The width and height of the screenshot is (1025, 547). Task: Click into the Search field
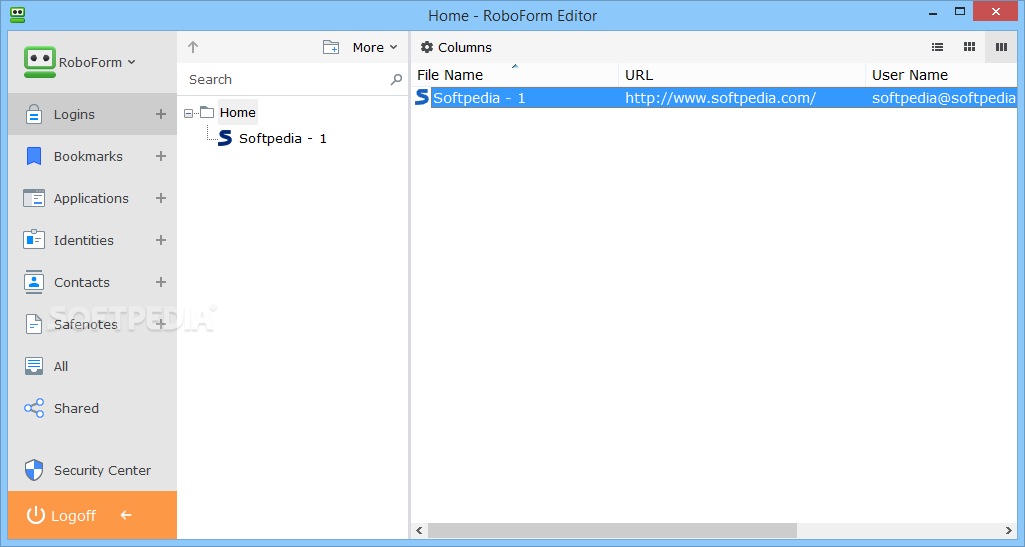click(x=288, y=79)
